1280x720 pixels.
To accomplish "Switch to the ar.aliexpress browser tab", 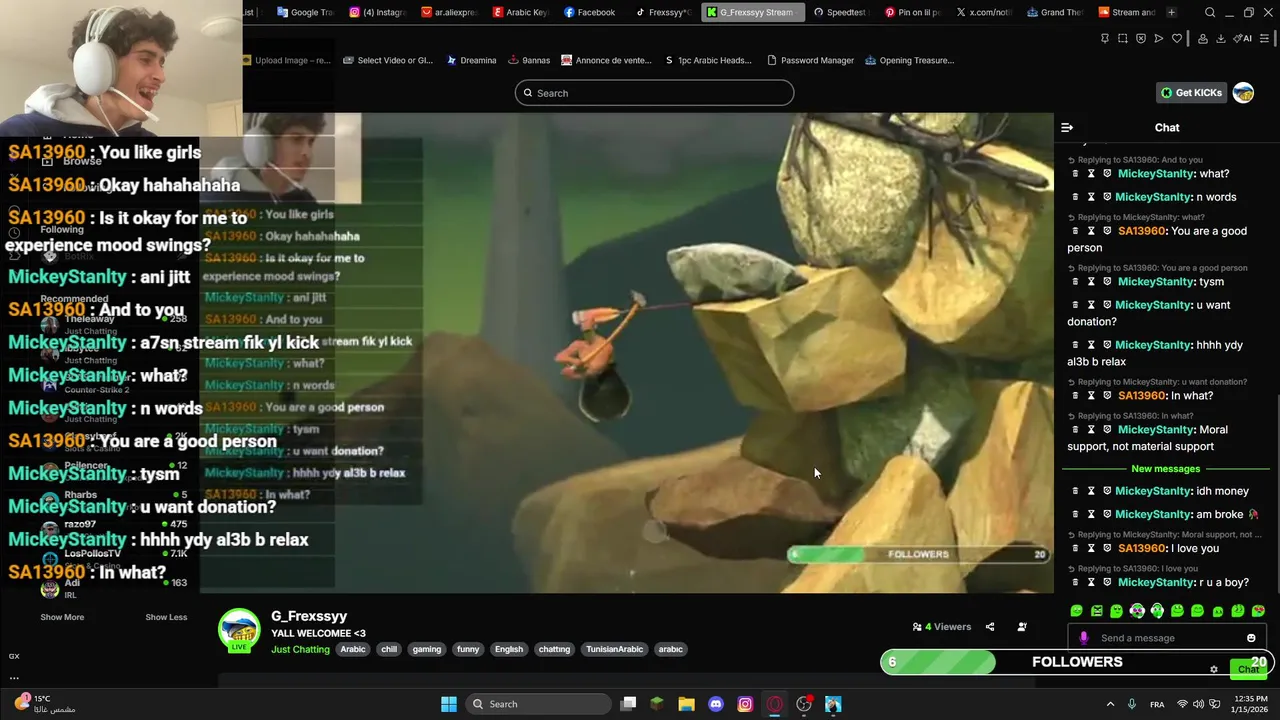I will point(449,12).
